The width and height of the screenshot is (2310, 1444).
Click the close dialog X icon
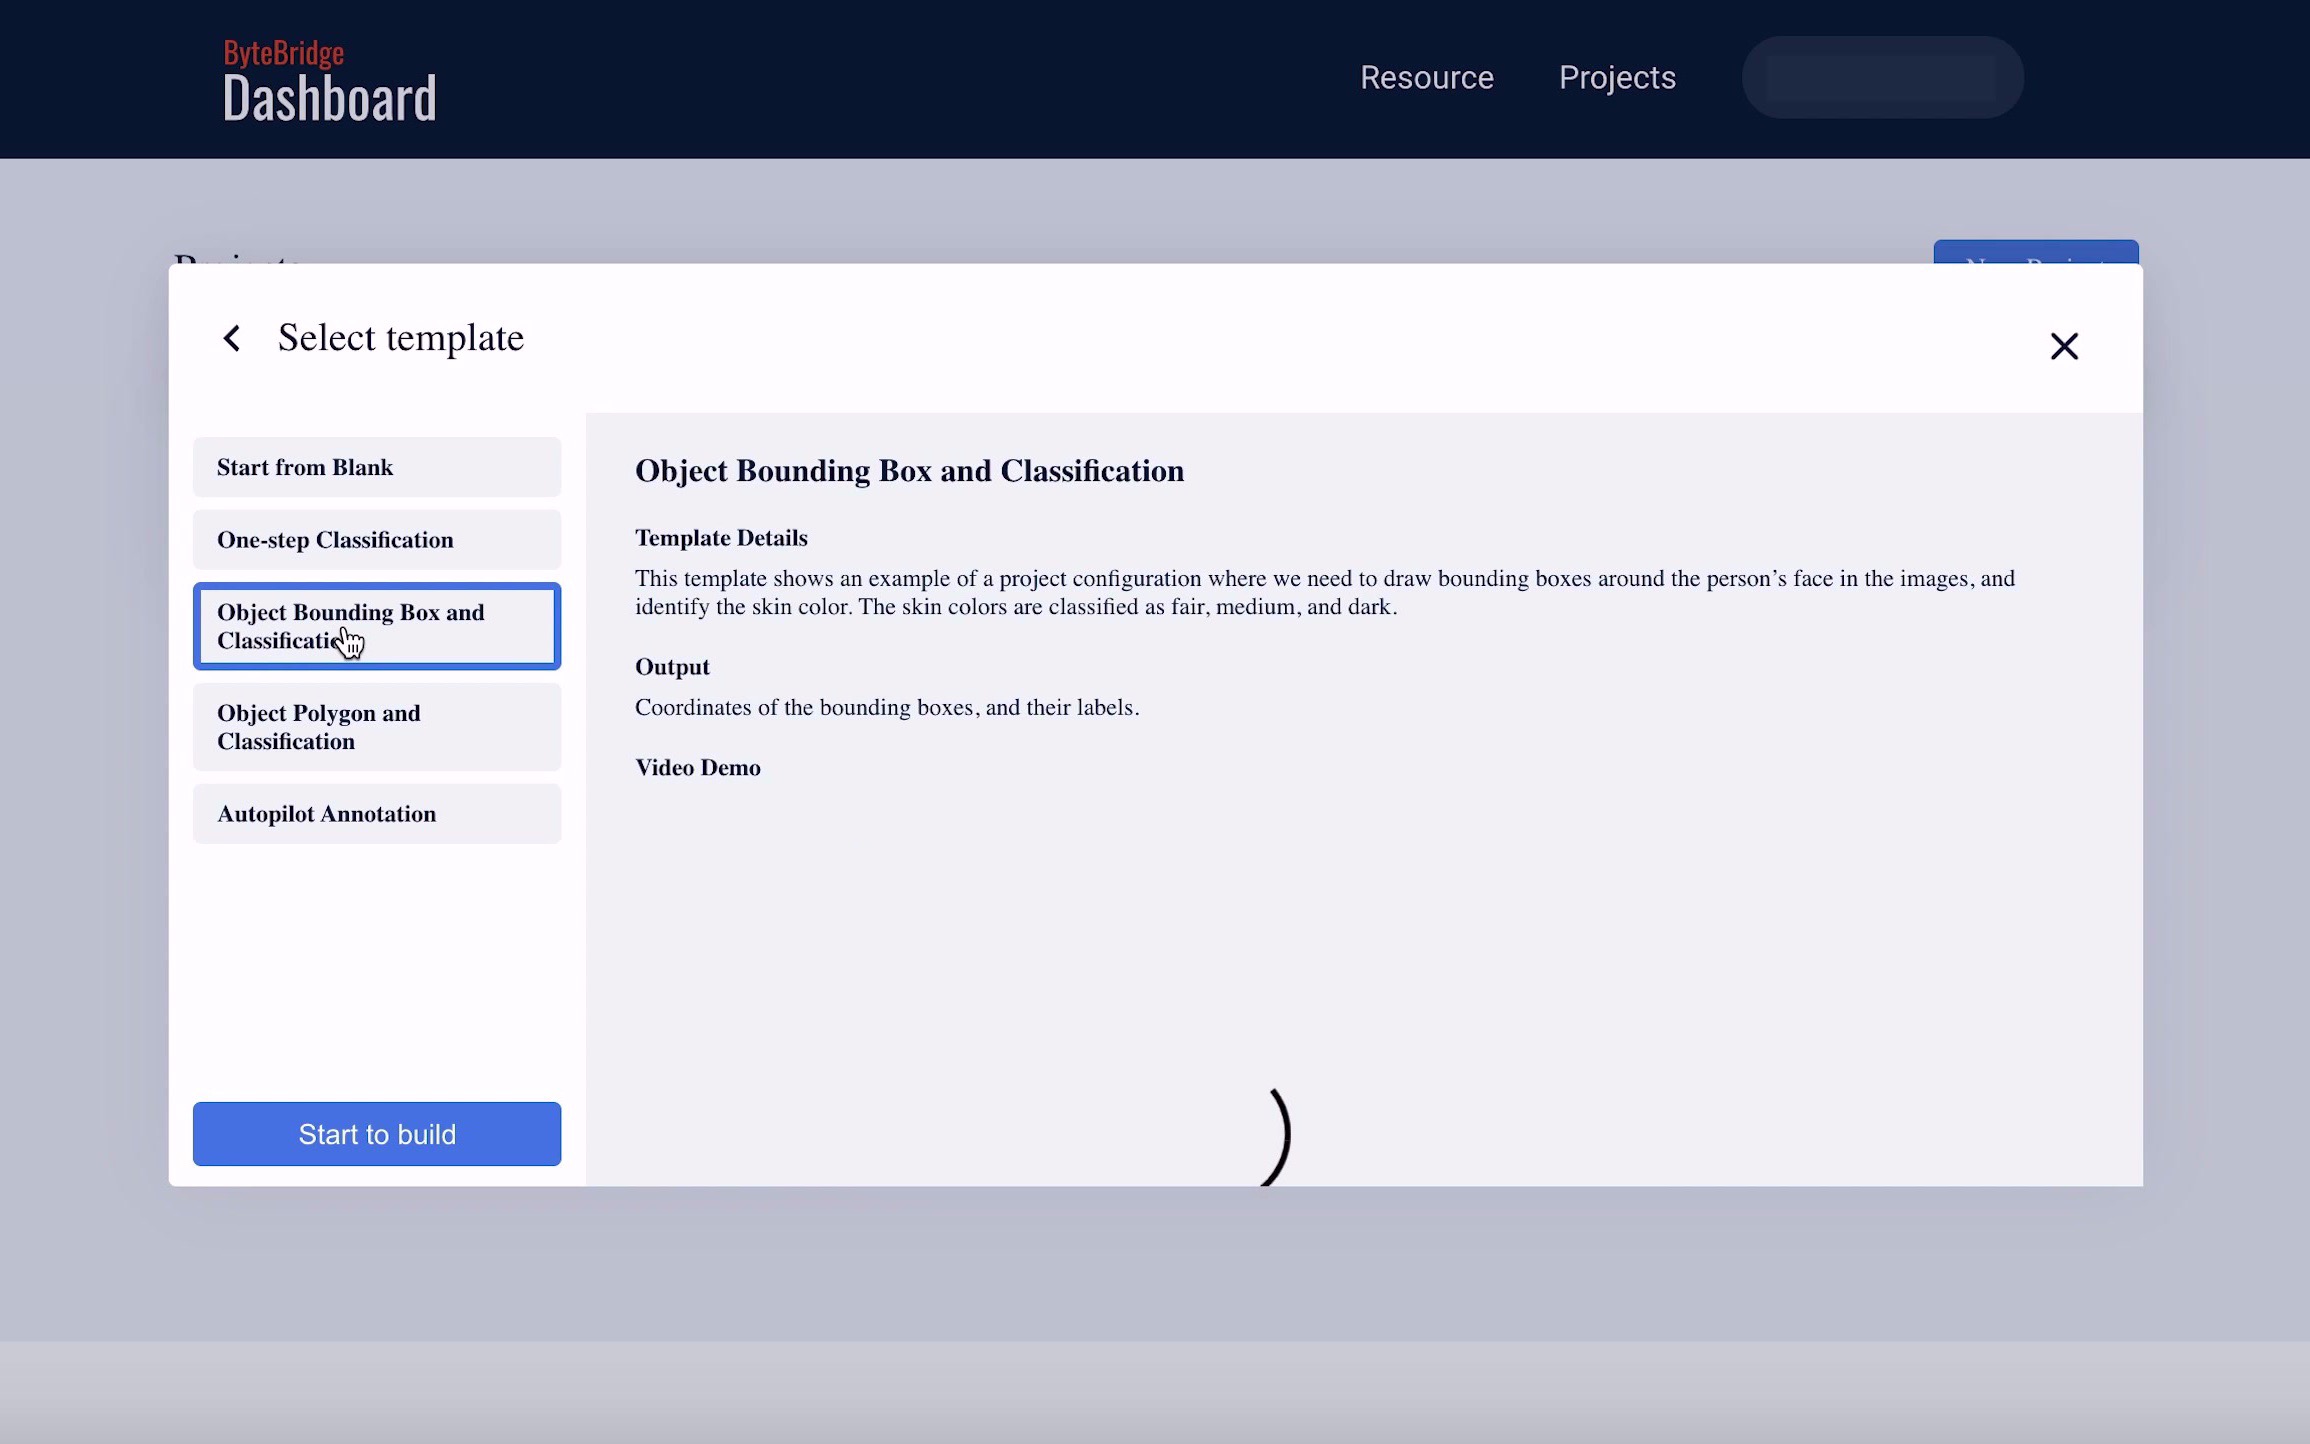click(2064, 346)
